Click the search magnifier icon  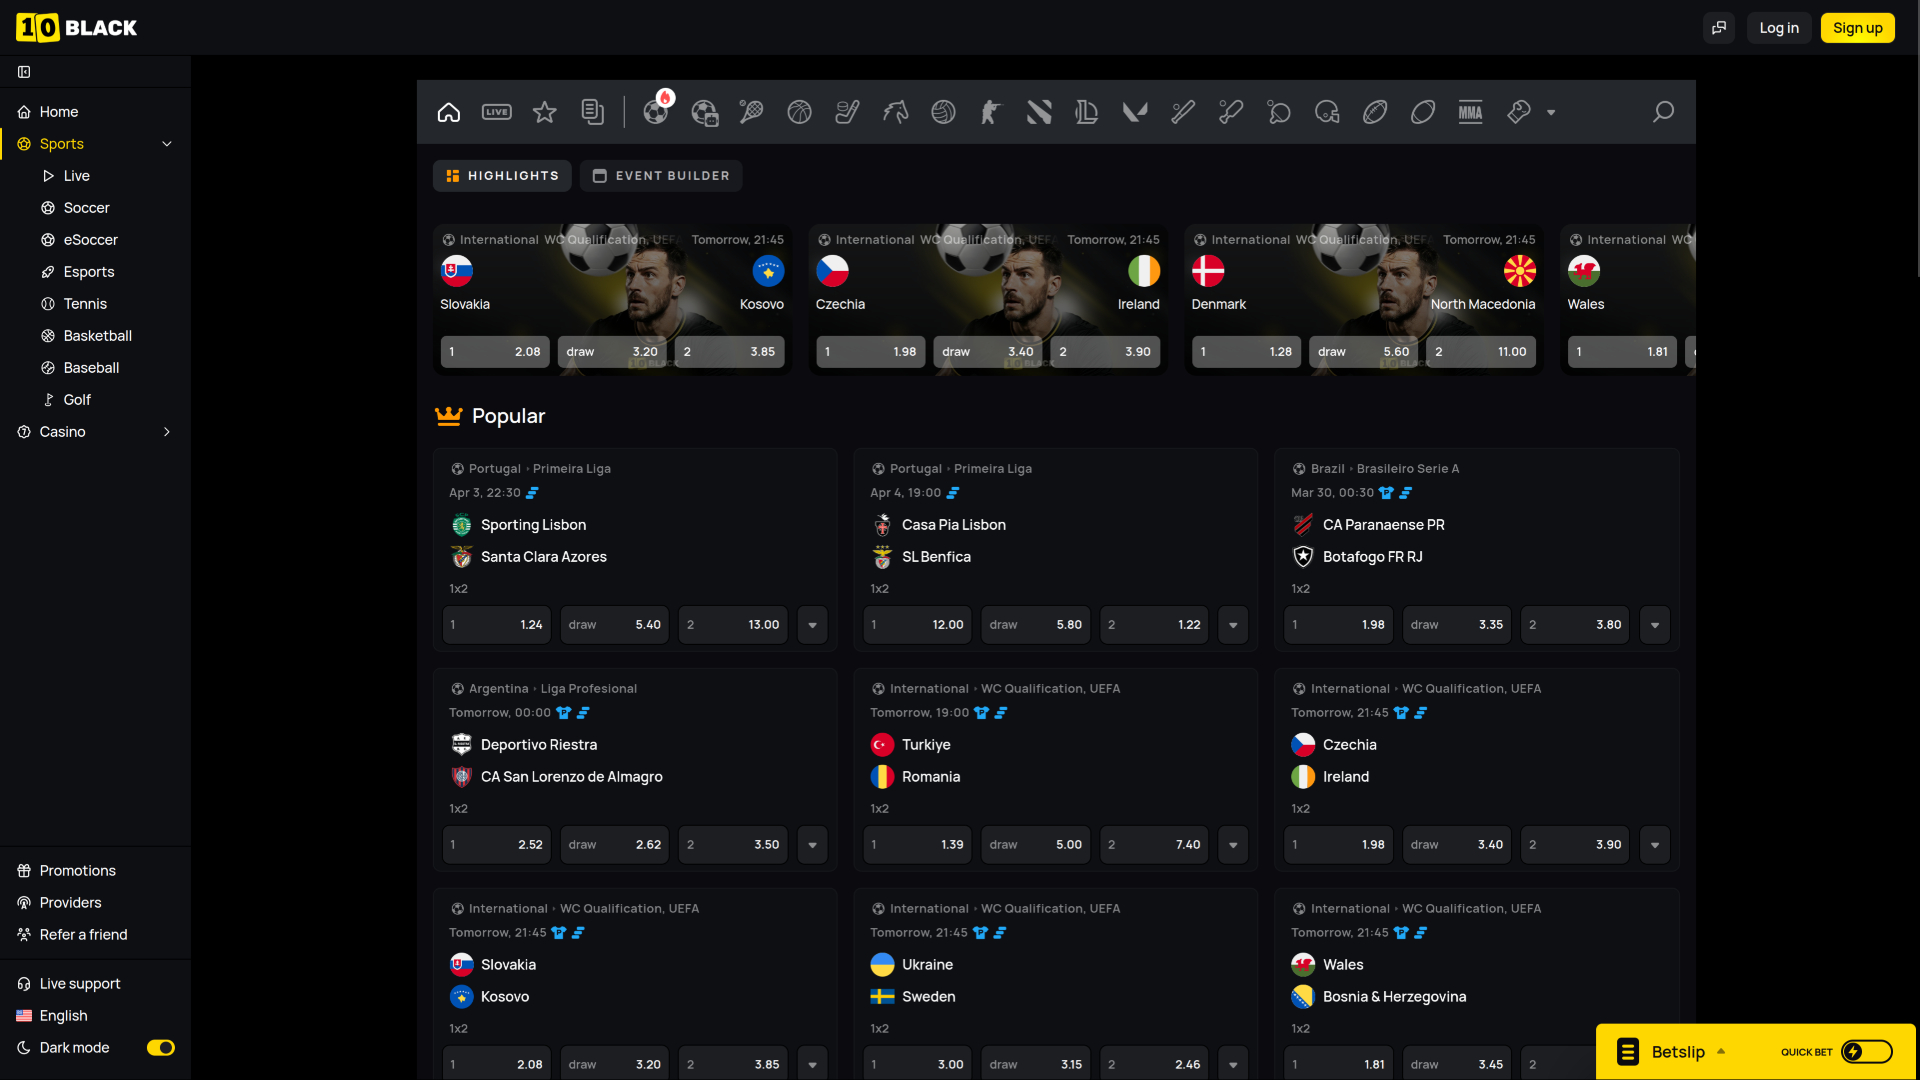click(x=1663, y=112)
